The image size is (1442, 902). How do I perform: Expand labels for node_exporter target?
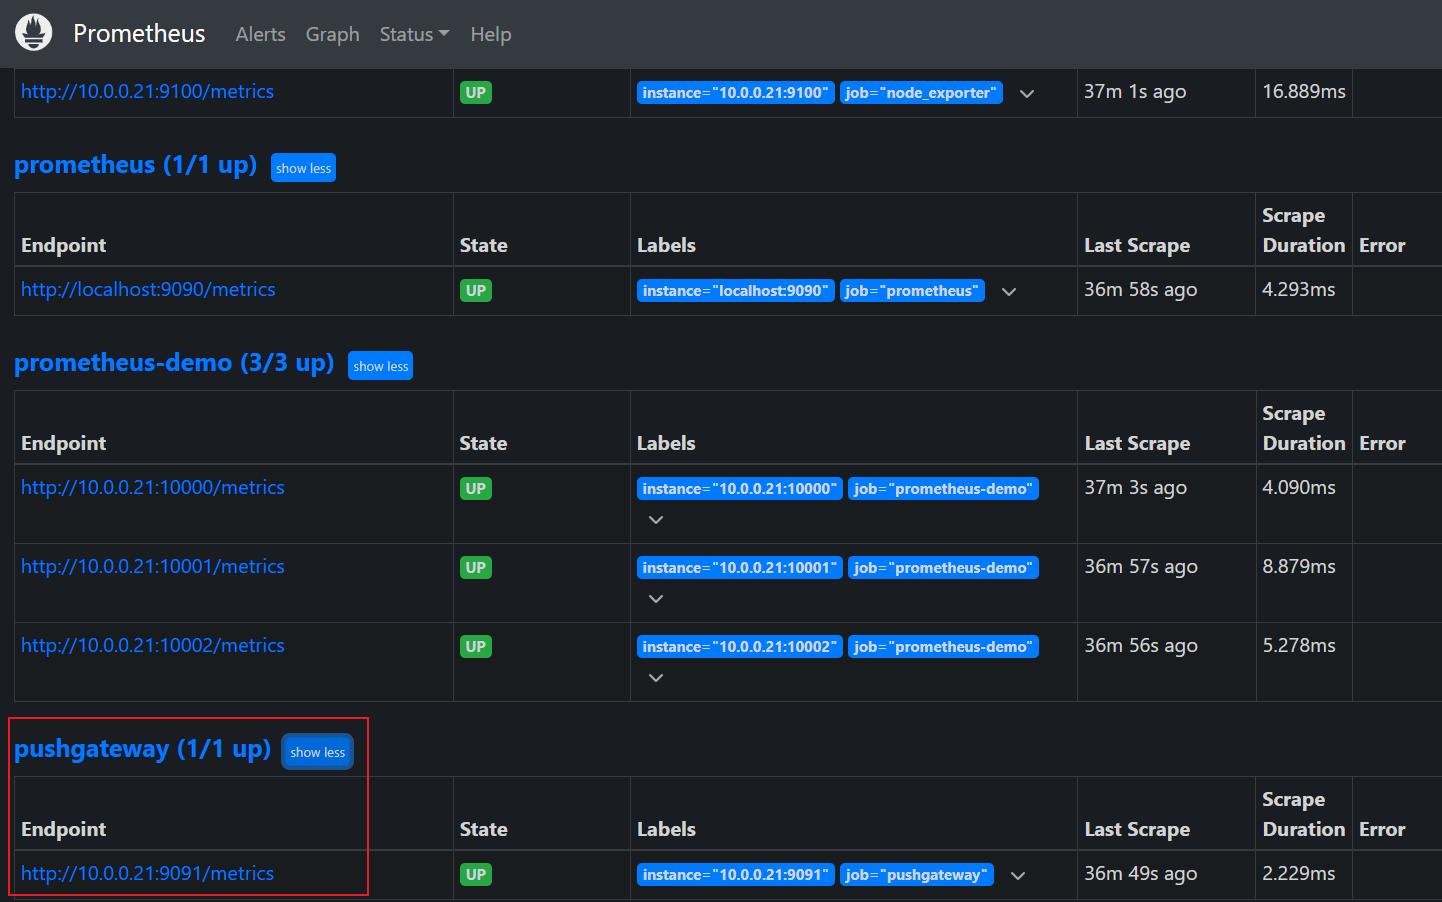coord(1026,94)
